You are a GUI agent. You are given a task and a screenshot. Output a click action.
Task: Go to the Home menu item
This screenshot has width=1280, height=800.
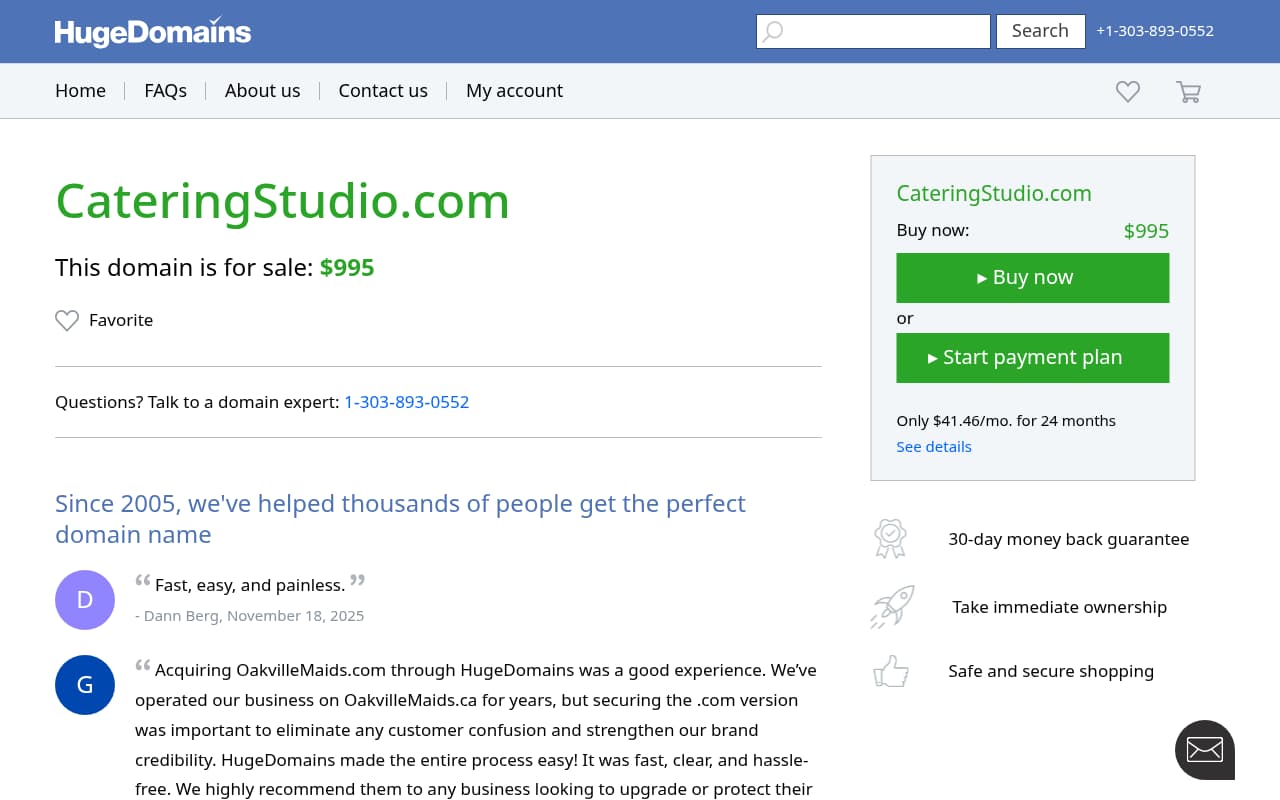click(80, 91)
